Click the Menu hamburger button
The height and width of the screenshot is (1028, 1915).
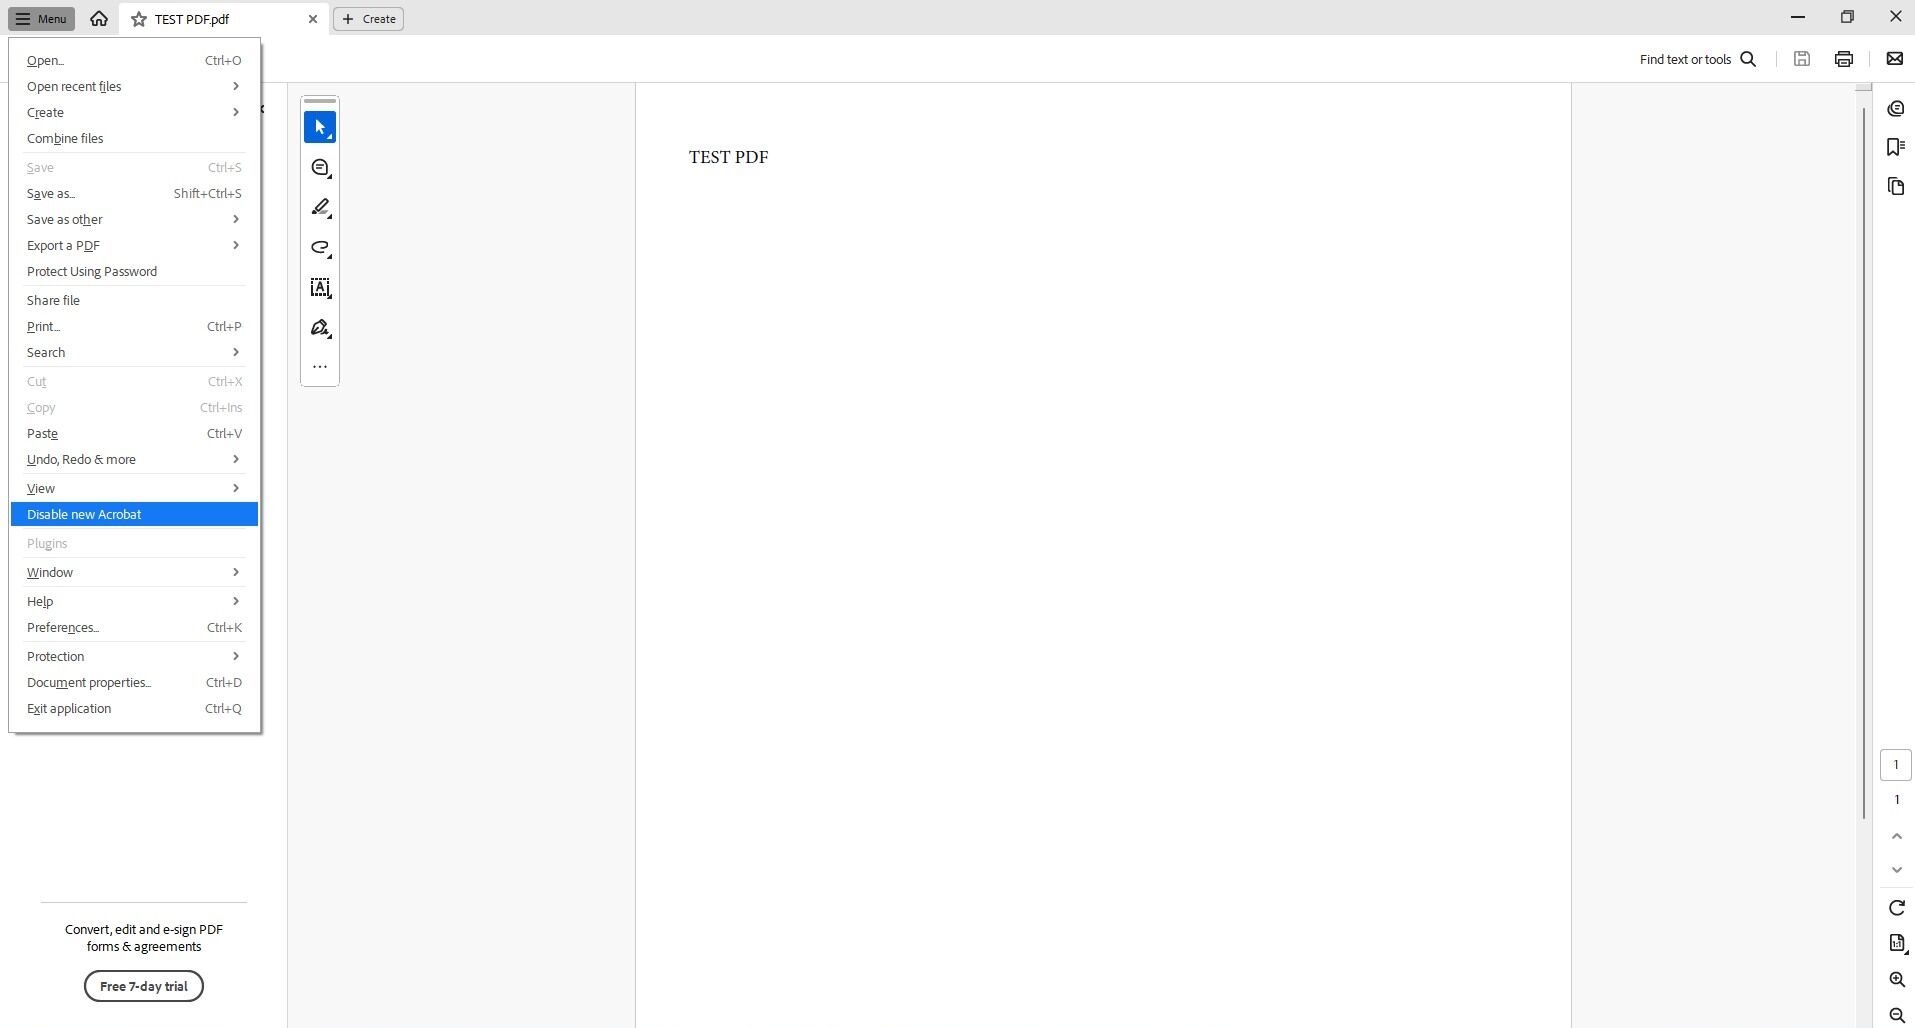(41, 19)
